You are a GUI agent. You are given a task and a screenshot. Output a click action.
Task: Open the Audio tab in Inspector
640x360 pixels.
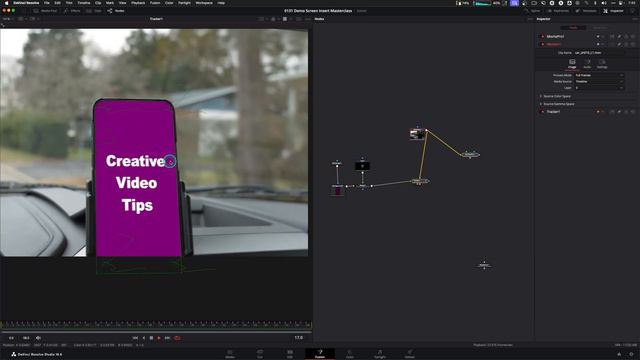(587, 64)
